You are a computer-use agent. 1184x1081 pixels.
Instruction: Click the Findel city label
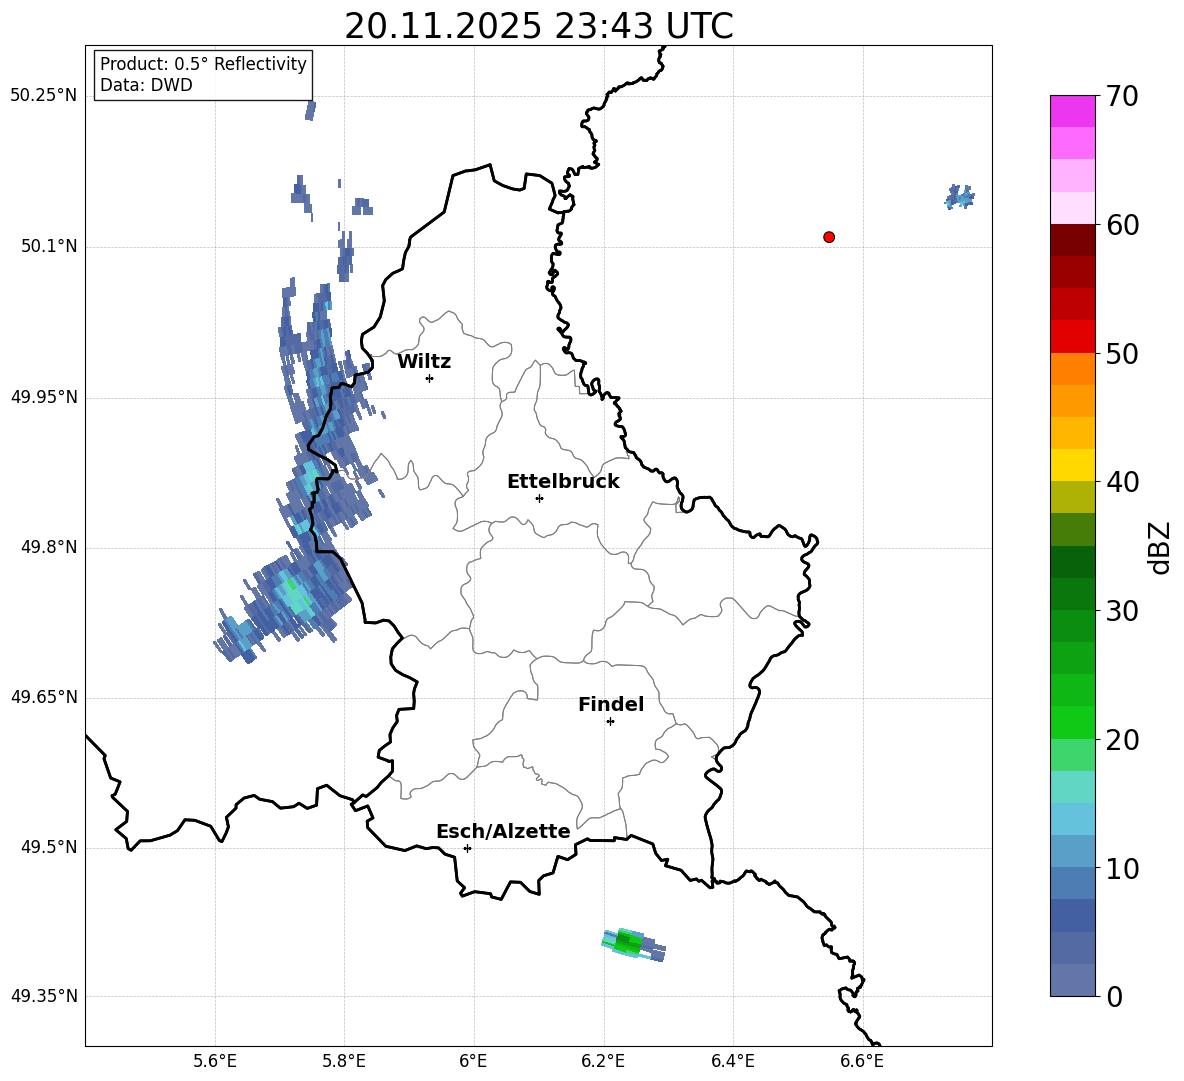[x=611, y=704]
